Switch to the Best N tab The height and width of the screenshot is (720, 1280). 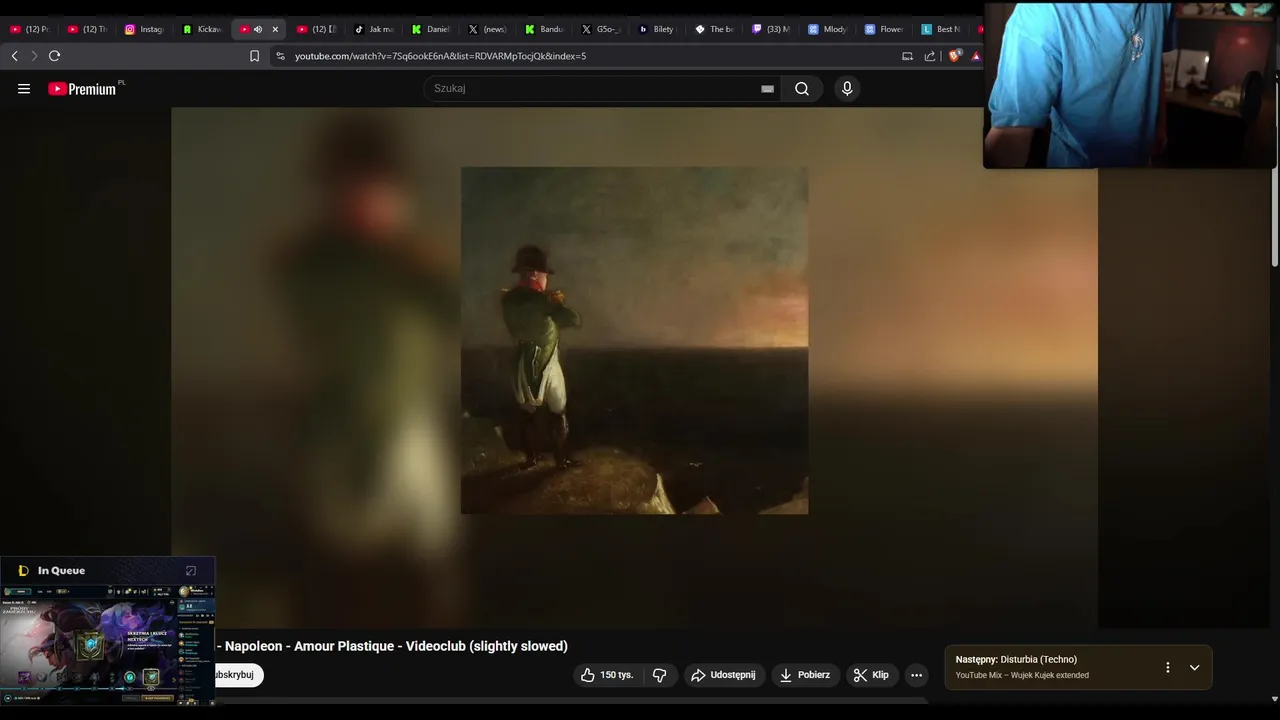pyautogui.click(x=942, y=29)
